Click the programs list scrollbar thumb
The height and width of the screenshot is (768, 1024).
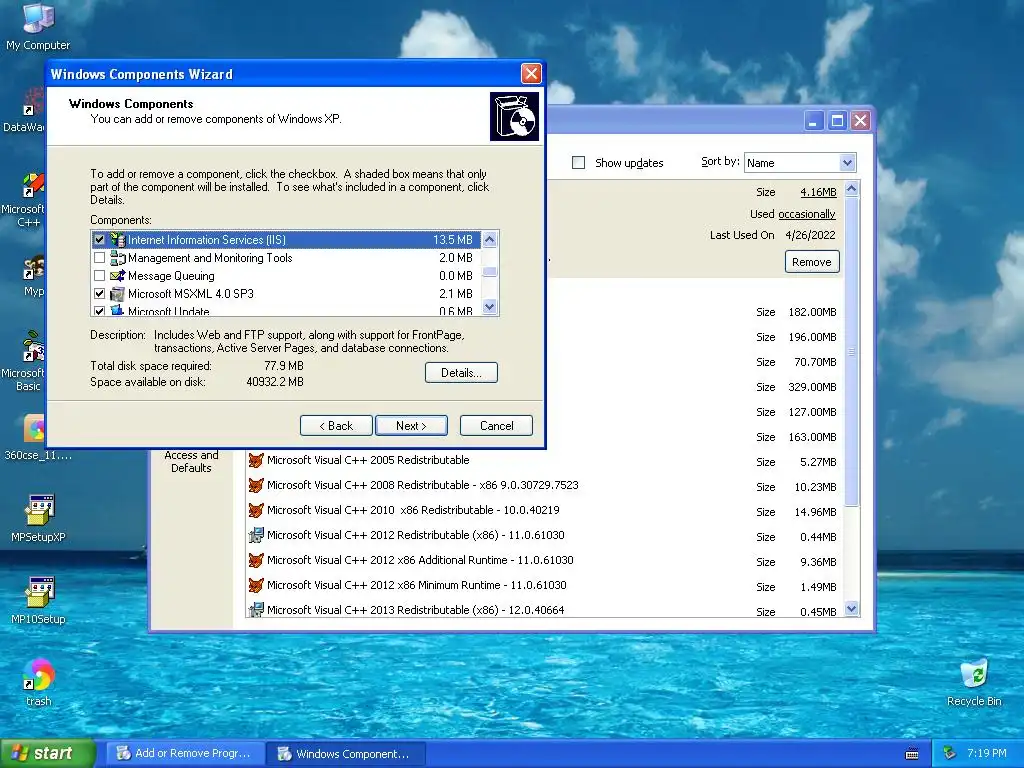(x=852, y=351)
